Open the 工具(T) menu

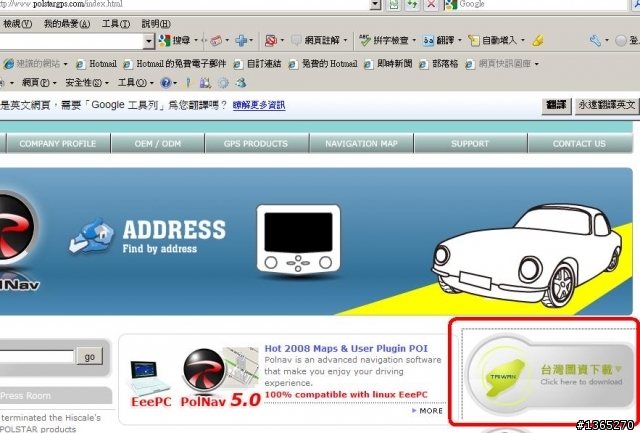click(x=116, y=24)
